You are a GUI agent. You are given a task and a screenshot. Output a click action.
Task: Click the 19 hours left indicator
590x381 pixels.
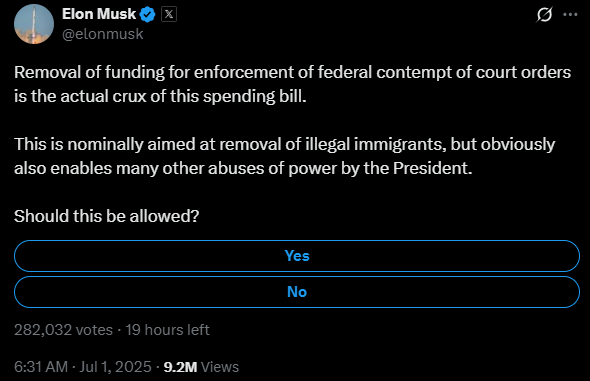coord(167,330)
